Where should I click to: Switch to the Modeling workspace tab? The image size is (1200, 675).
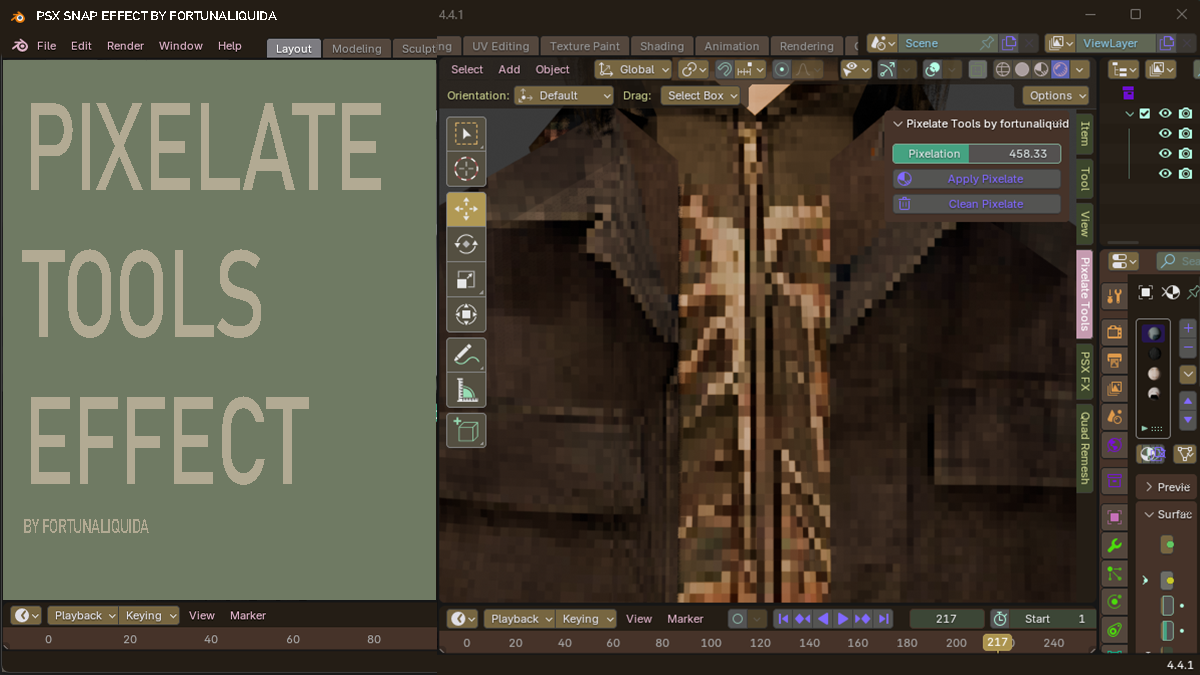coord(357,48)
